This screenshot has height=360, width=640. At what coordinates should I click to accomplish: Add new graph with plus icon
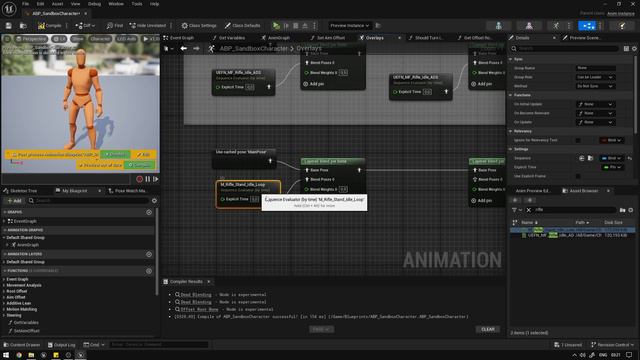click(x=149, y=212)
